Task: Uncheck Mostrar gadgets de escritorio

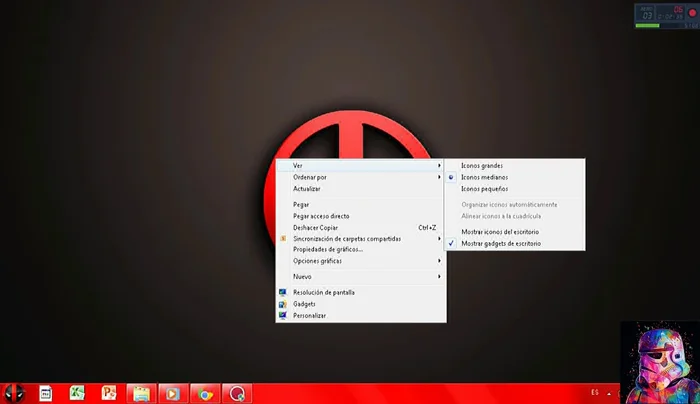Action: point(500,243)
